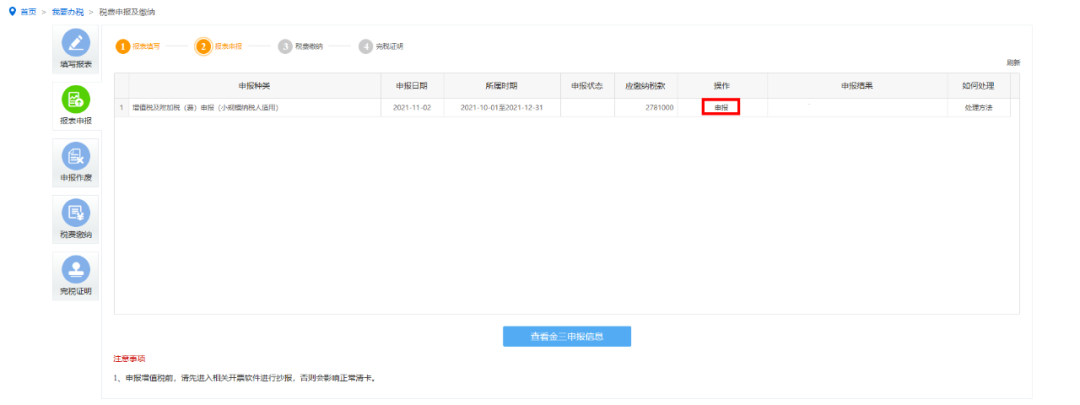Select the green 报表申报 sidebar icon
The width and height of the screenshot is (1080, 405).
[x=76, y=101]
